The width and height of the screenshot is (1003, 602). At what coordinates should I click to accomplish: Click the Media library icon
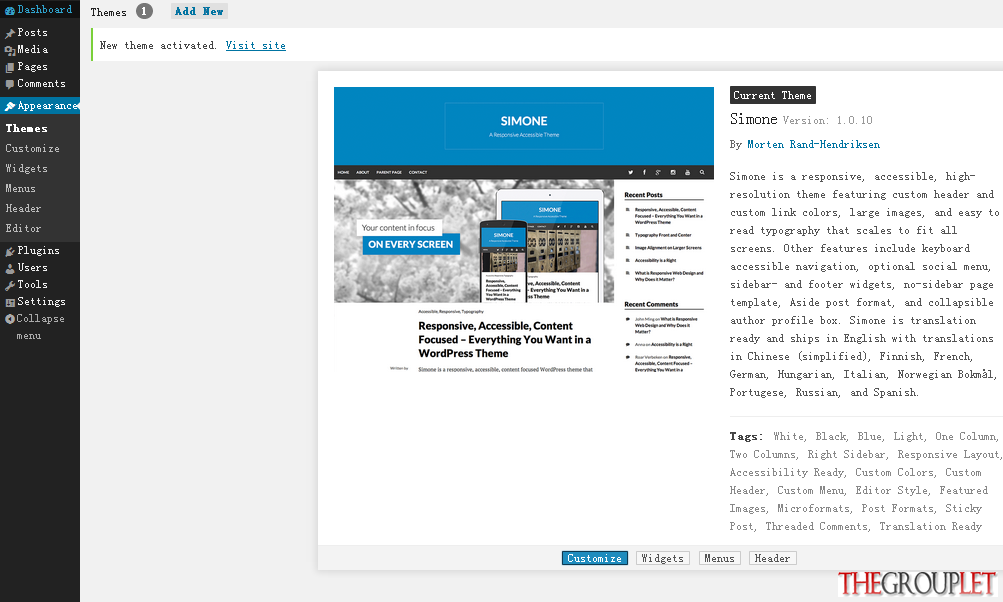pos(10,50)
